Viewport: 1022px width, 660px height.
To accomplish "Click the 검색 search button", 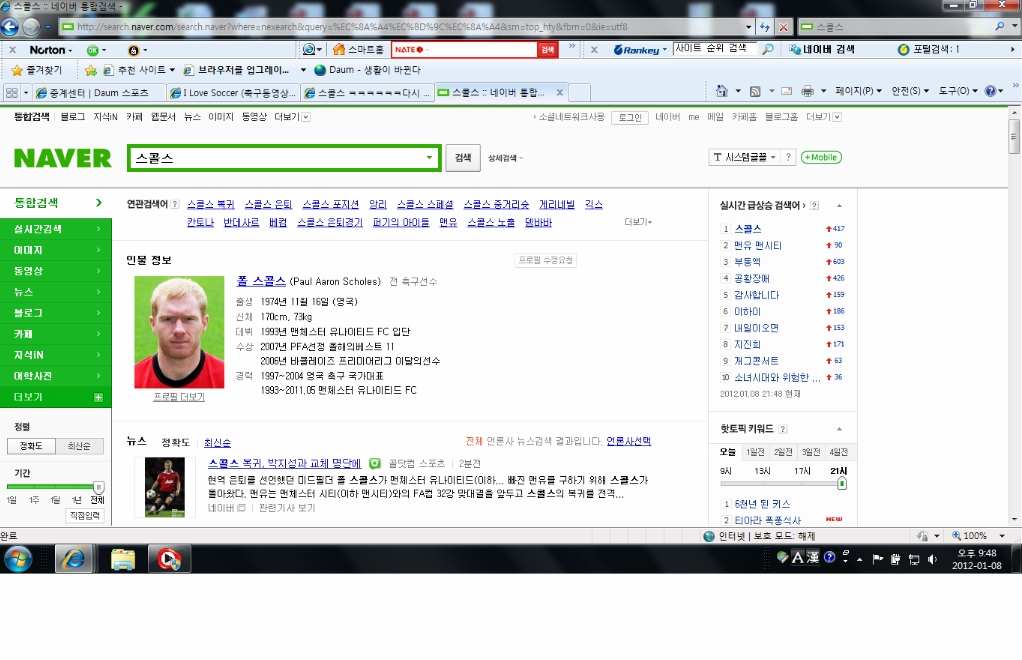I will [463, 158].
